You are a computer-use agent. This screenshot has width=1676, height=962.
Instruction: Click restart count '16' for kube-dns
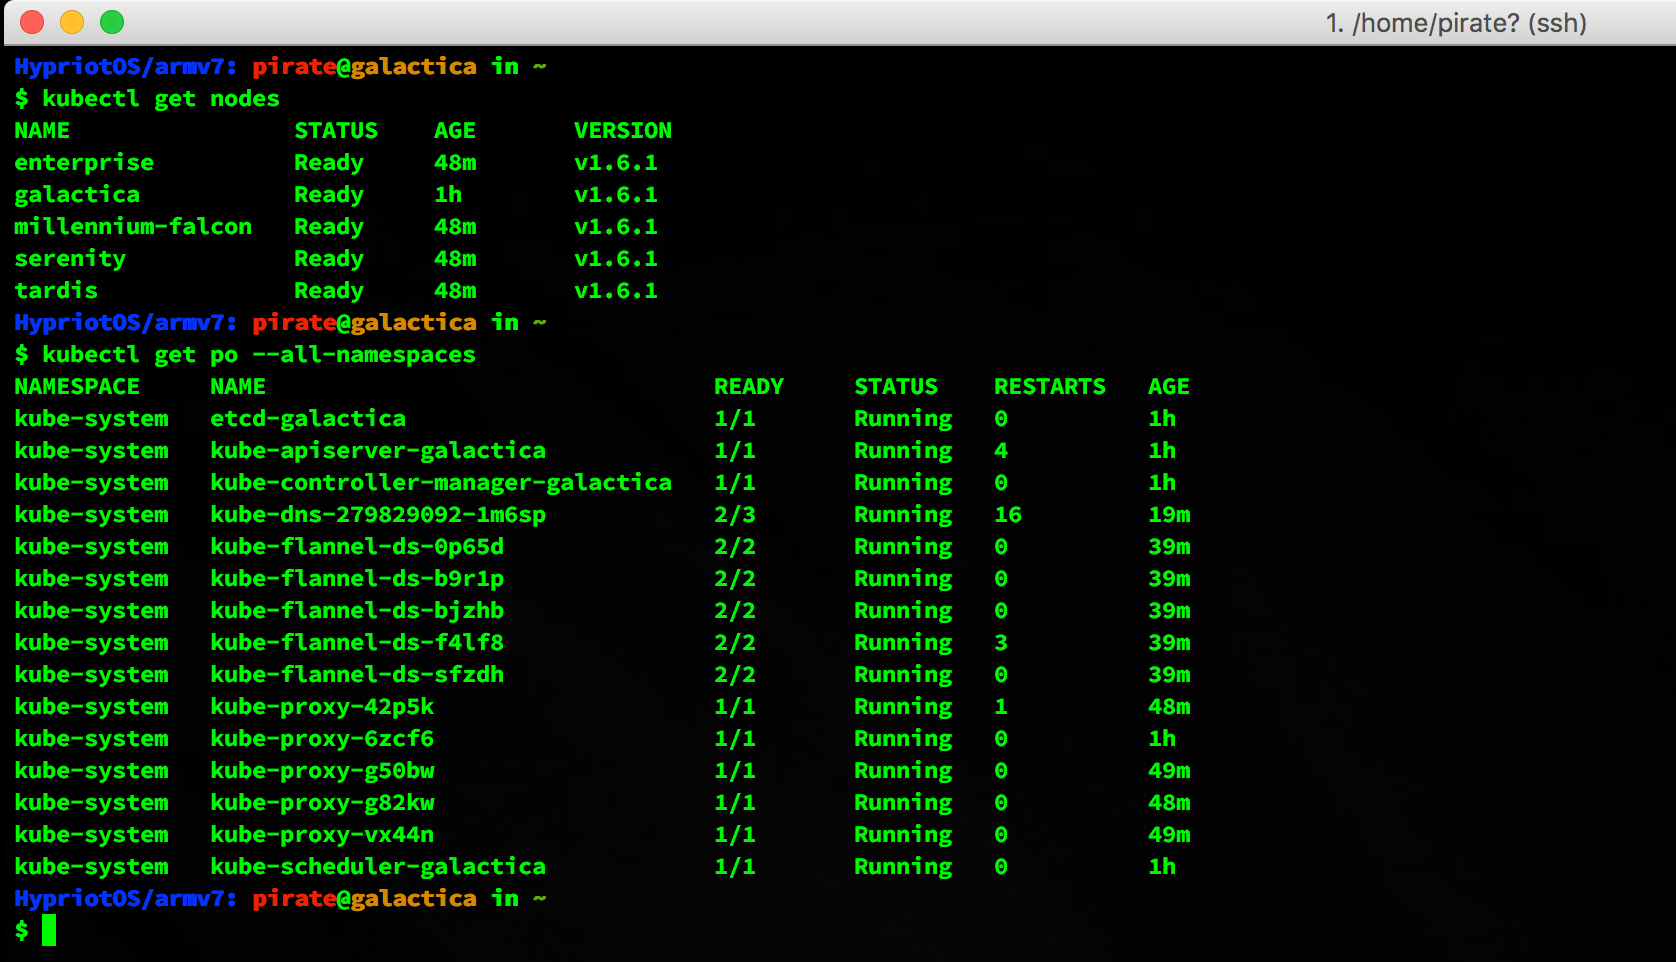pos(1008,515)
